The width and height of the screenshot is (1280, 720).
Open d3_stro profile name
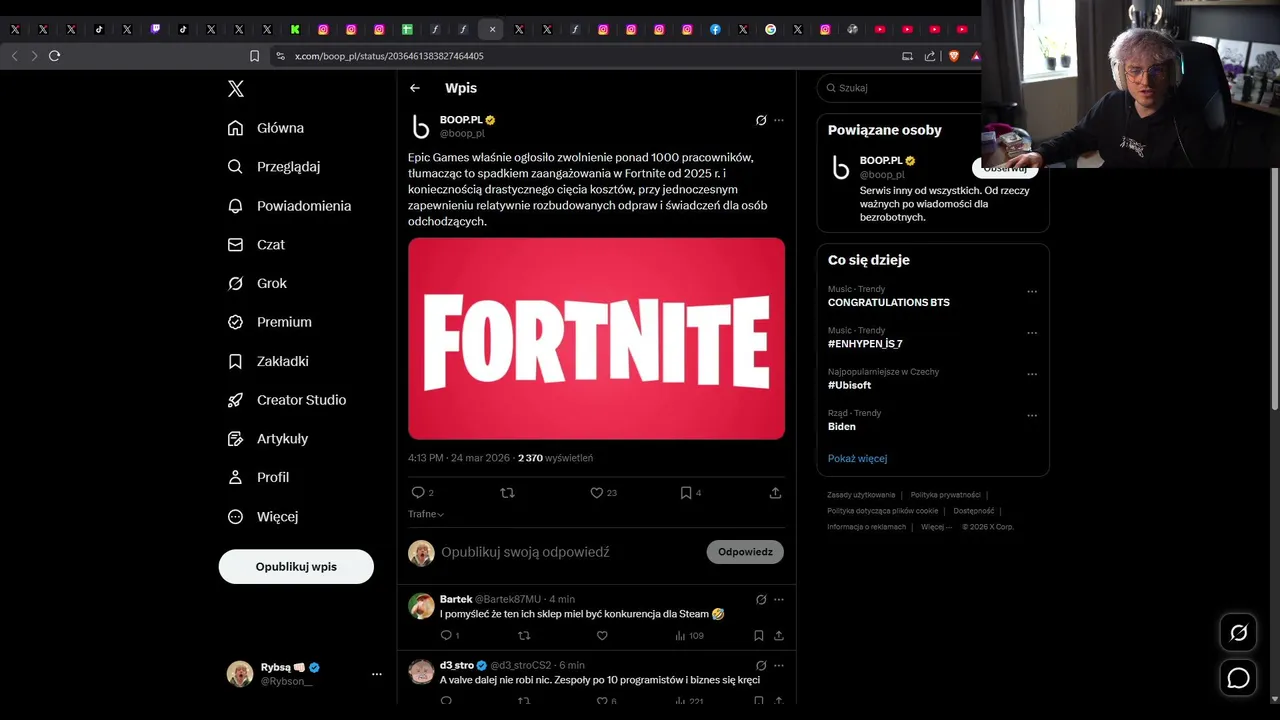457,665
